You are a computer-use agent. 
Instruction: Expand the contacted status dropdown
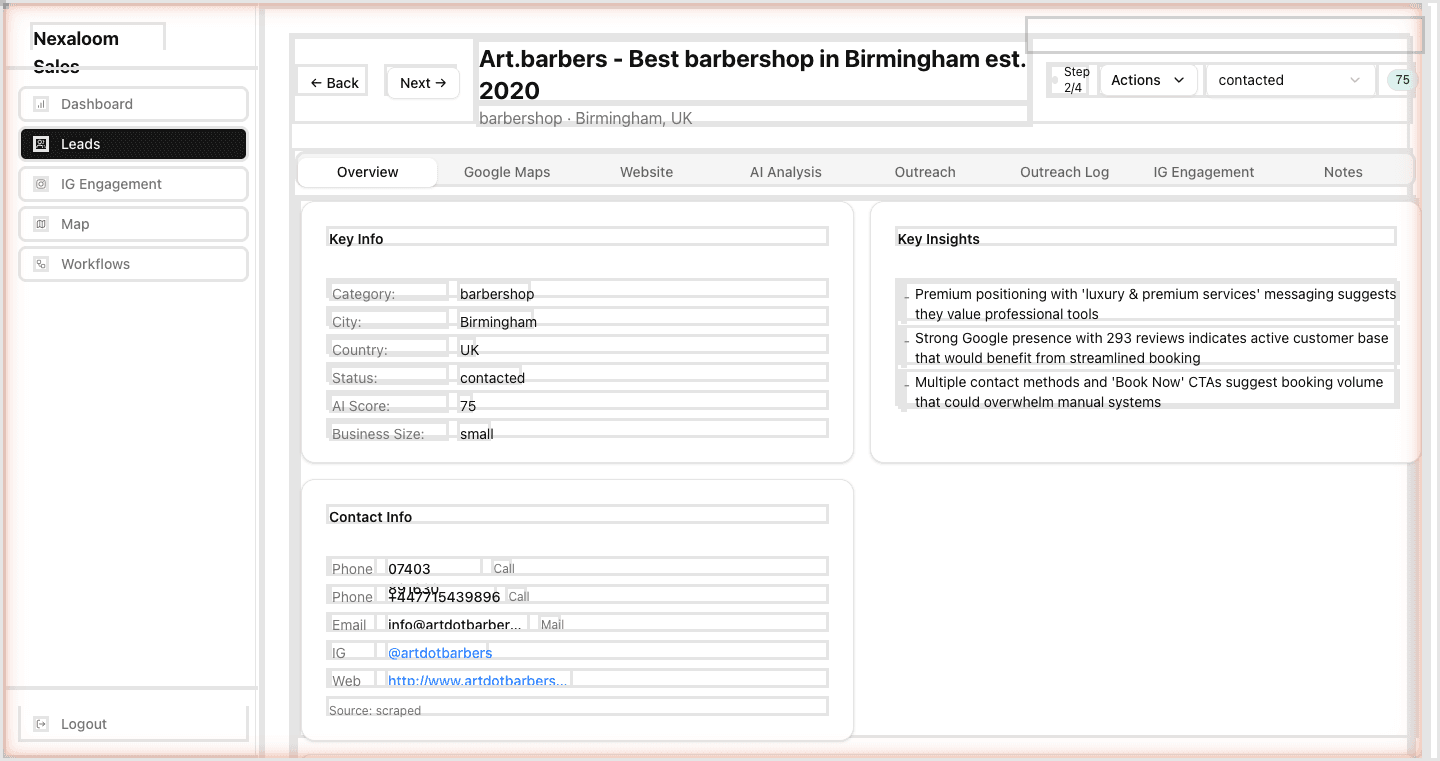coord(1289,80)
